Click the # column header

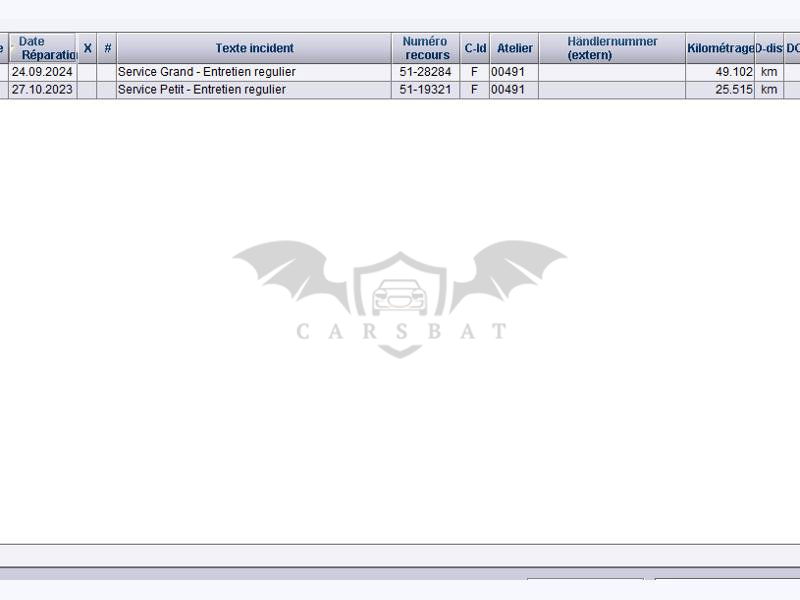click(107, 48)
